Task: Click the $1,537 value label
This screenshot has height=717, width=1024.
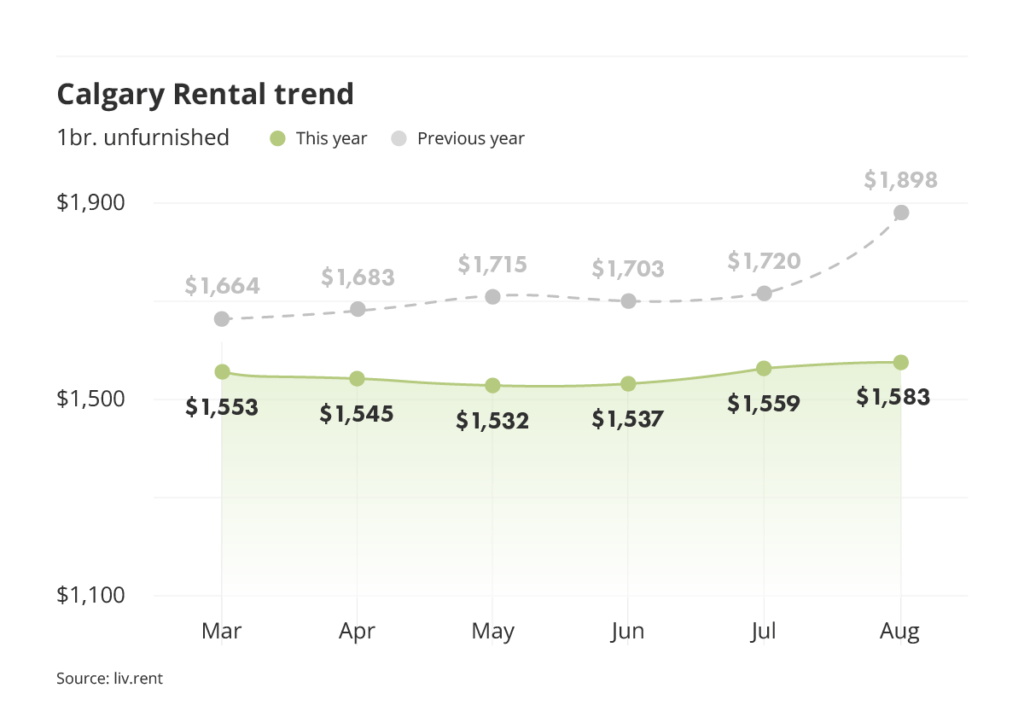Action: tap(628, 419)
